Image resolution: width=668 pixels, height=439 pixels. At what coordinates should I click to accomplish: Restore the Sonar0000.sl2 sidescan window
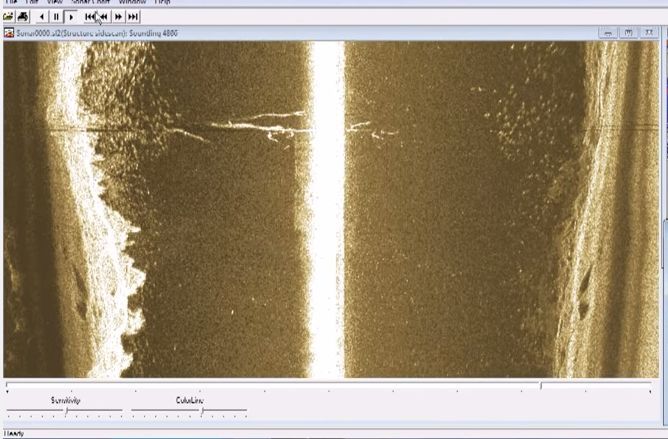coord(628,33)
